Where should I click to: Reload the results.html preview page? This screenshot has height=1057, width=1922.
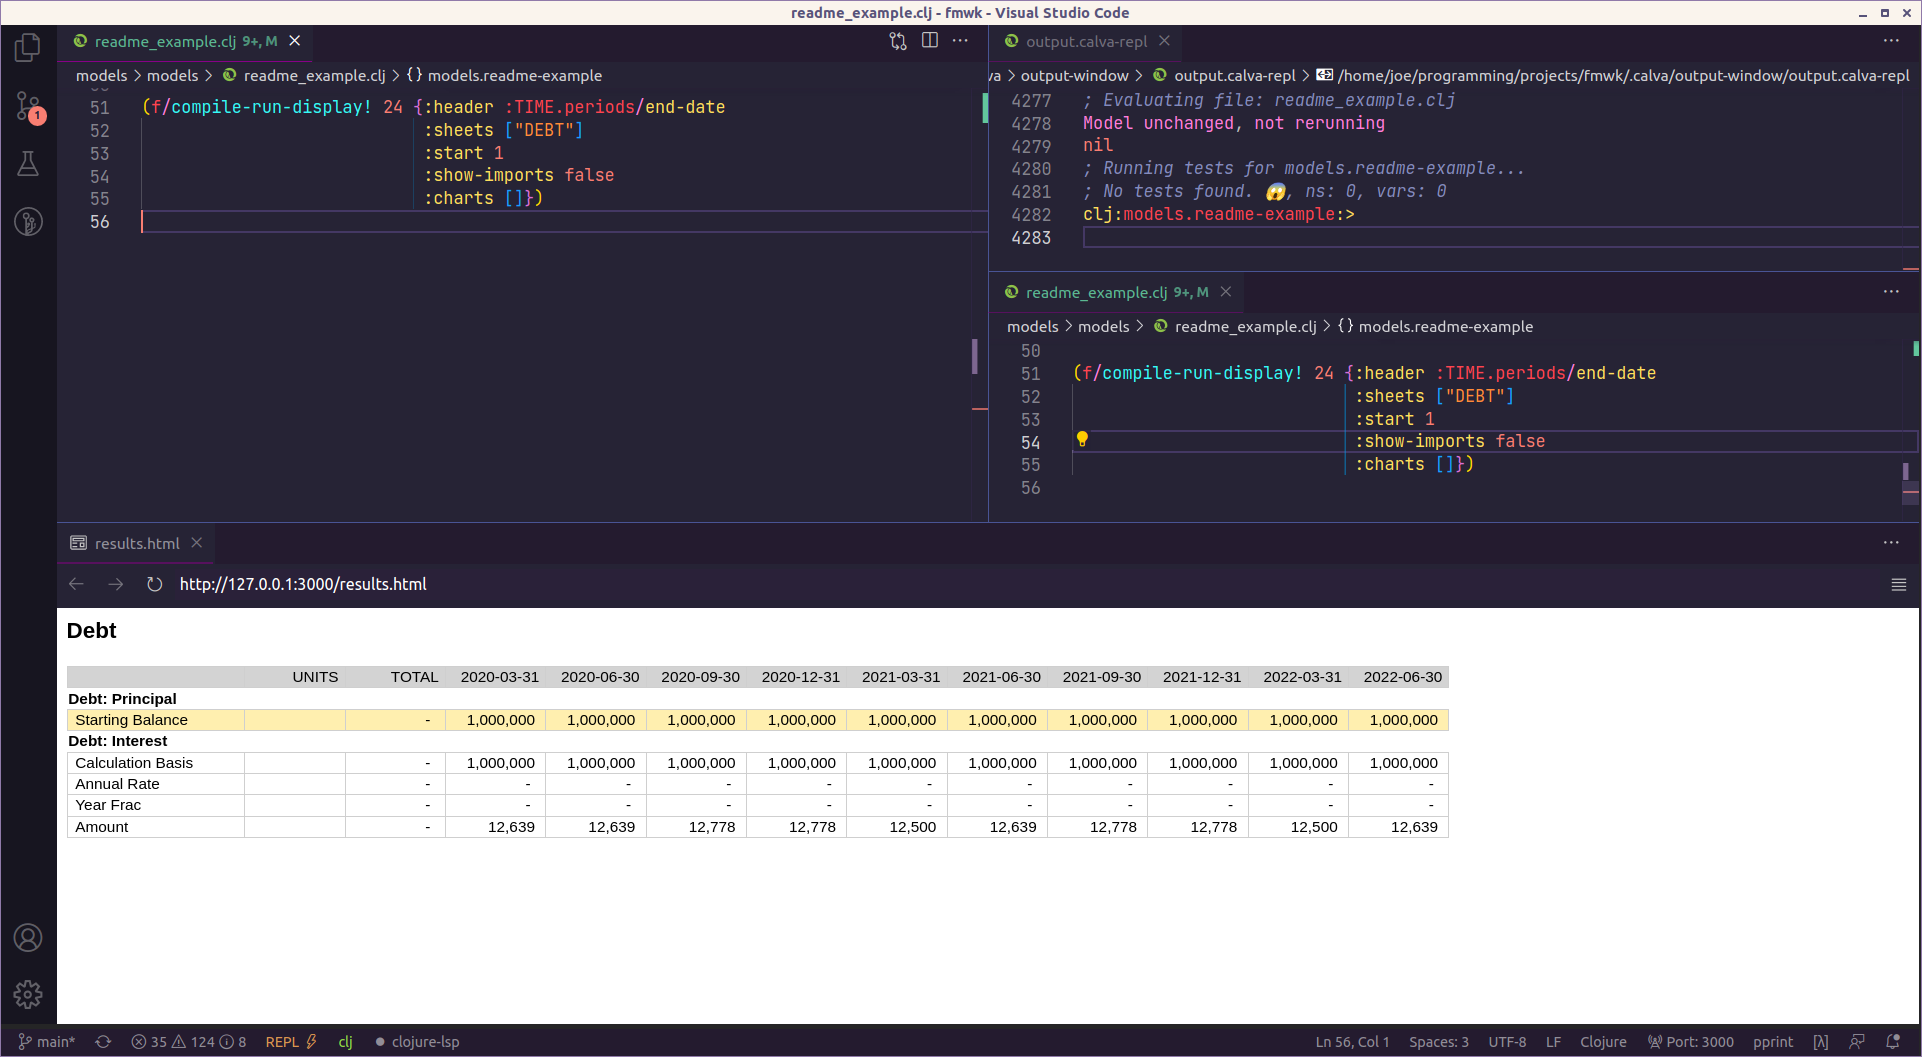click(x=154, y=584)
